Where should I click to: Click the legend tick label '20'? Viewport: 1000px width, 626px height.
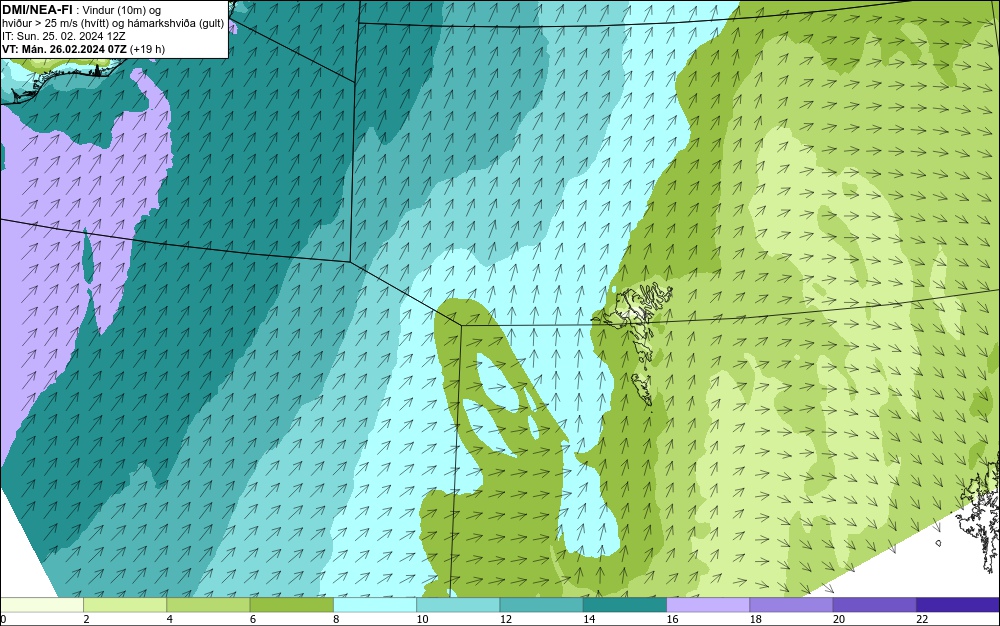tap(839, 619)
